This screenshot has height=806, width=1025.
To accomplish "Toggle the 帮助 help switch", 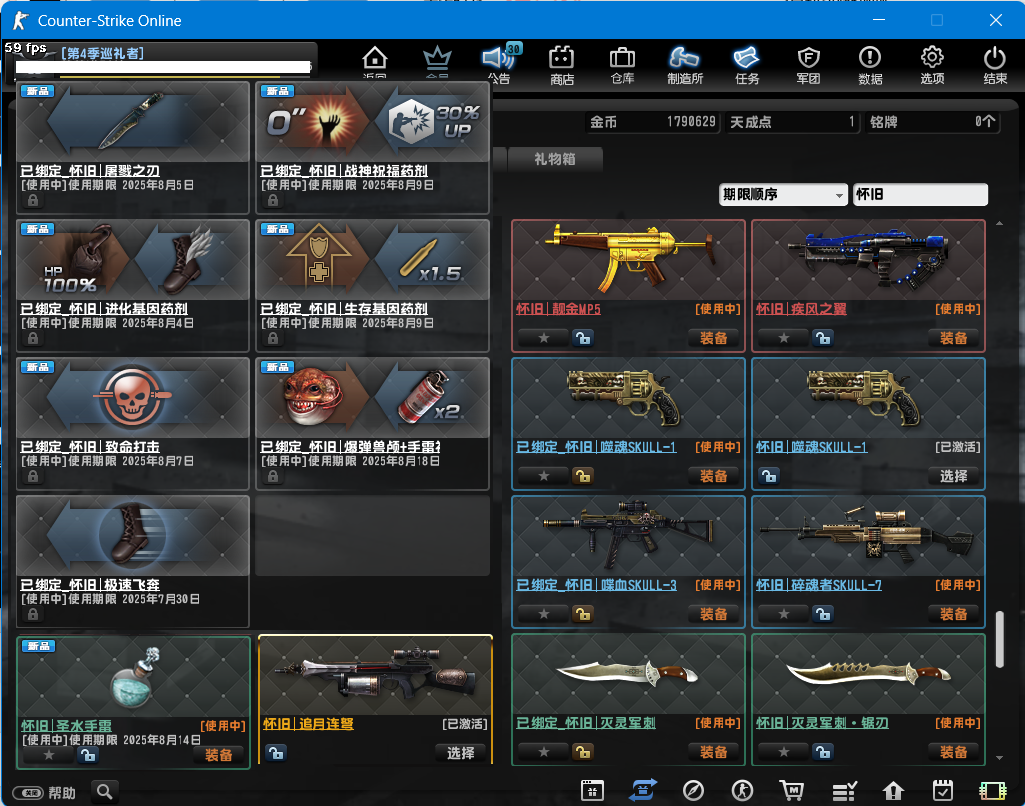I will [x=28, y=793].
